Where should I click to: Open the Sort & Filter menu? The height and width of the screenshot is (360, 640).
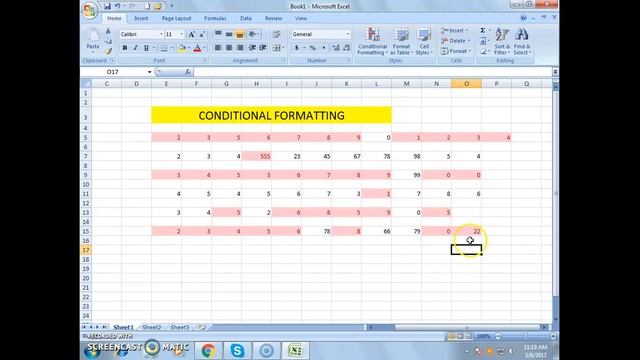(502, 41)
